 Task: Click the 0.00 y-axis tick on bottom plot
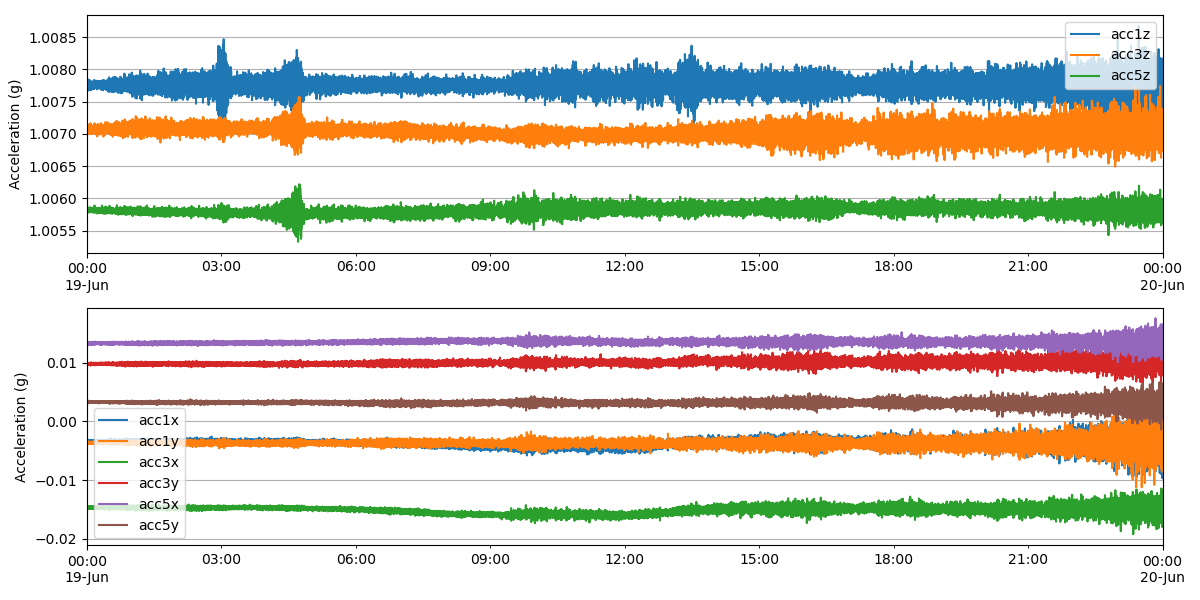tap(62, 422)
